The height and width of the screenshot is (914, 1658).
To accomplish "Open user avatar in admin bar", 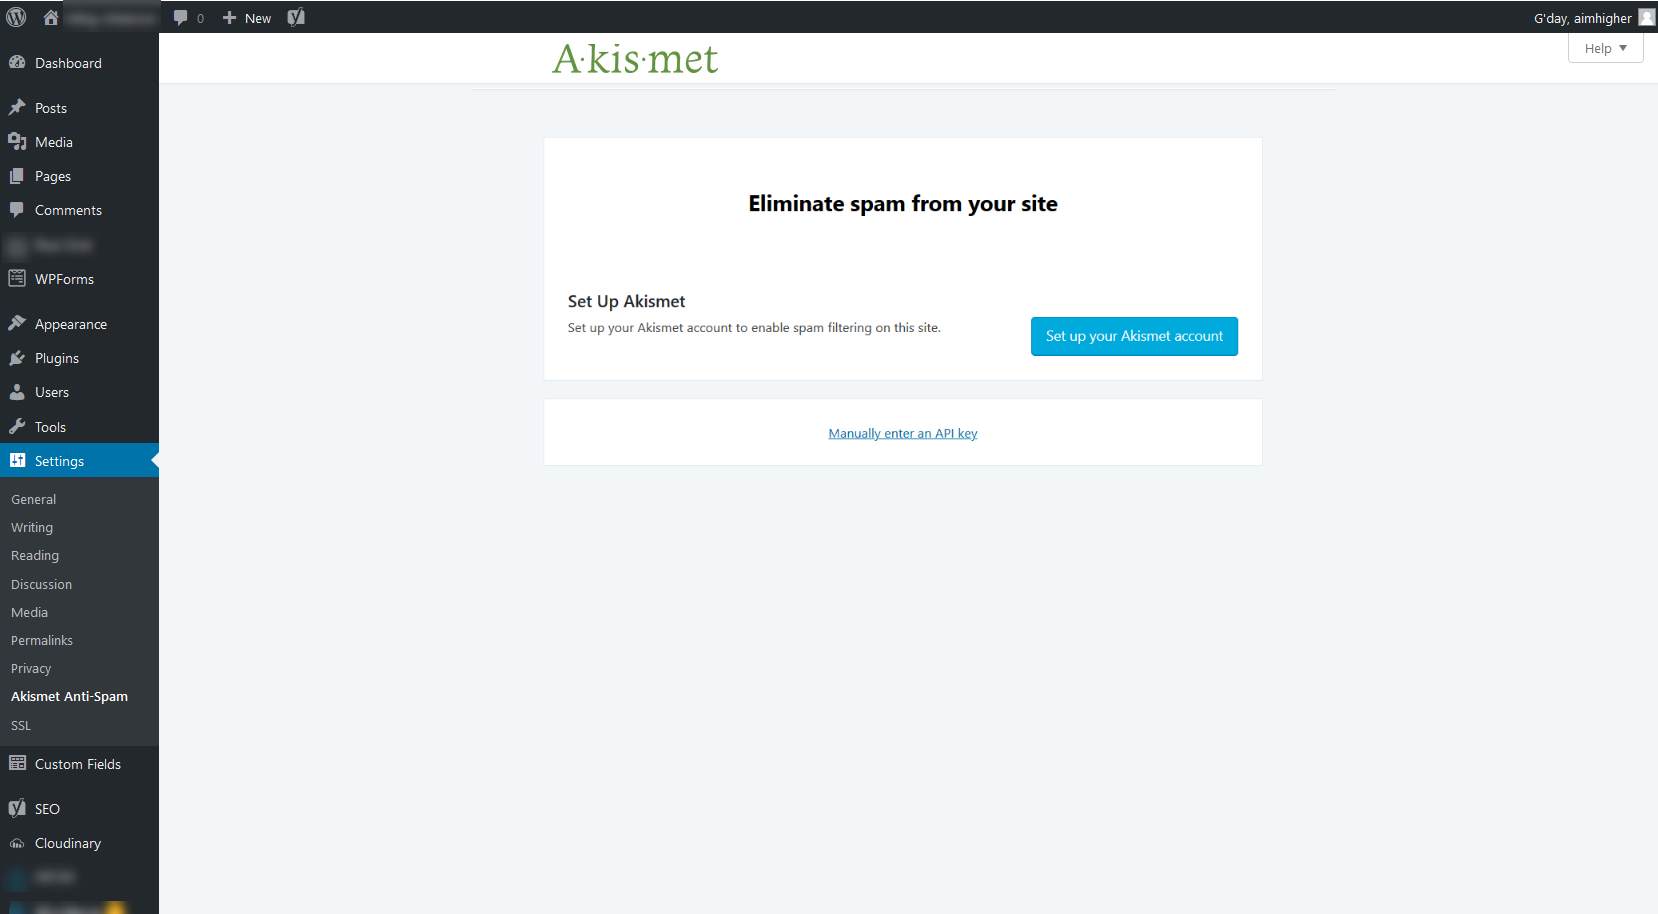I will tap(1646, 17).
